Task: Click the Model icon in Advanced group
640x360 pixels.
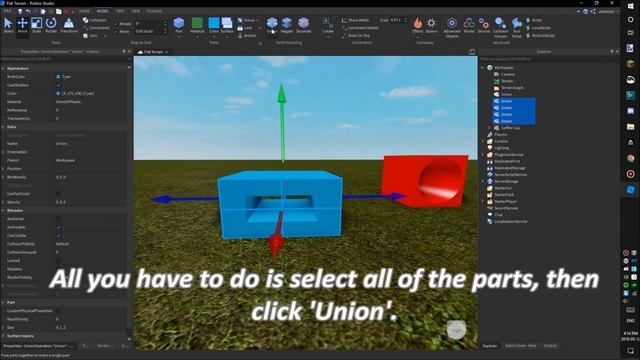Action: [x=469, y=25]
